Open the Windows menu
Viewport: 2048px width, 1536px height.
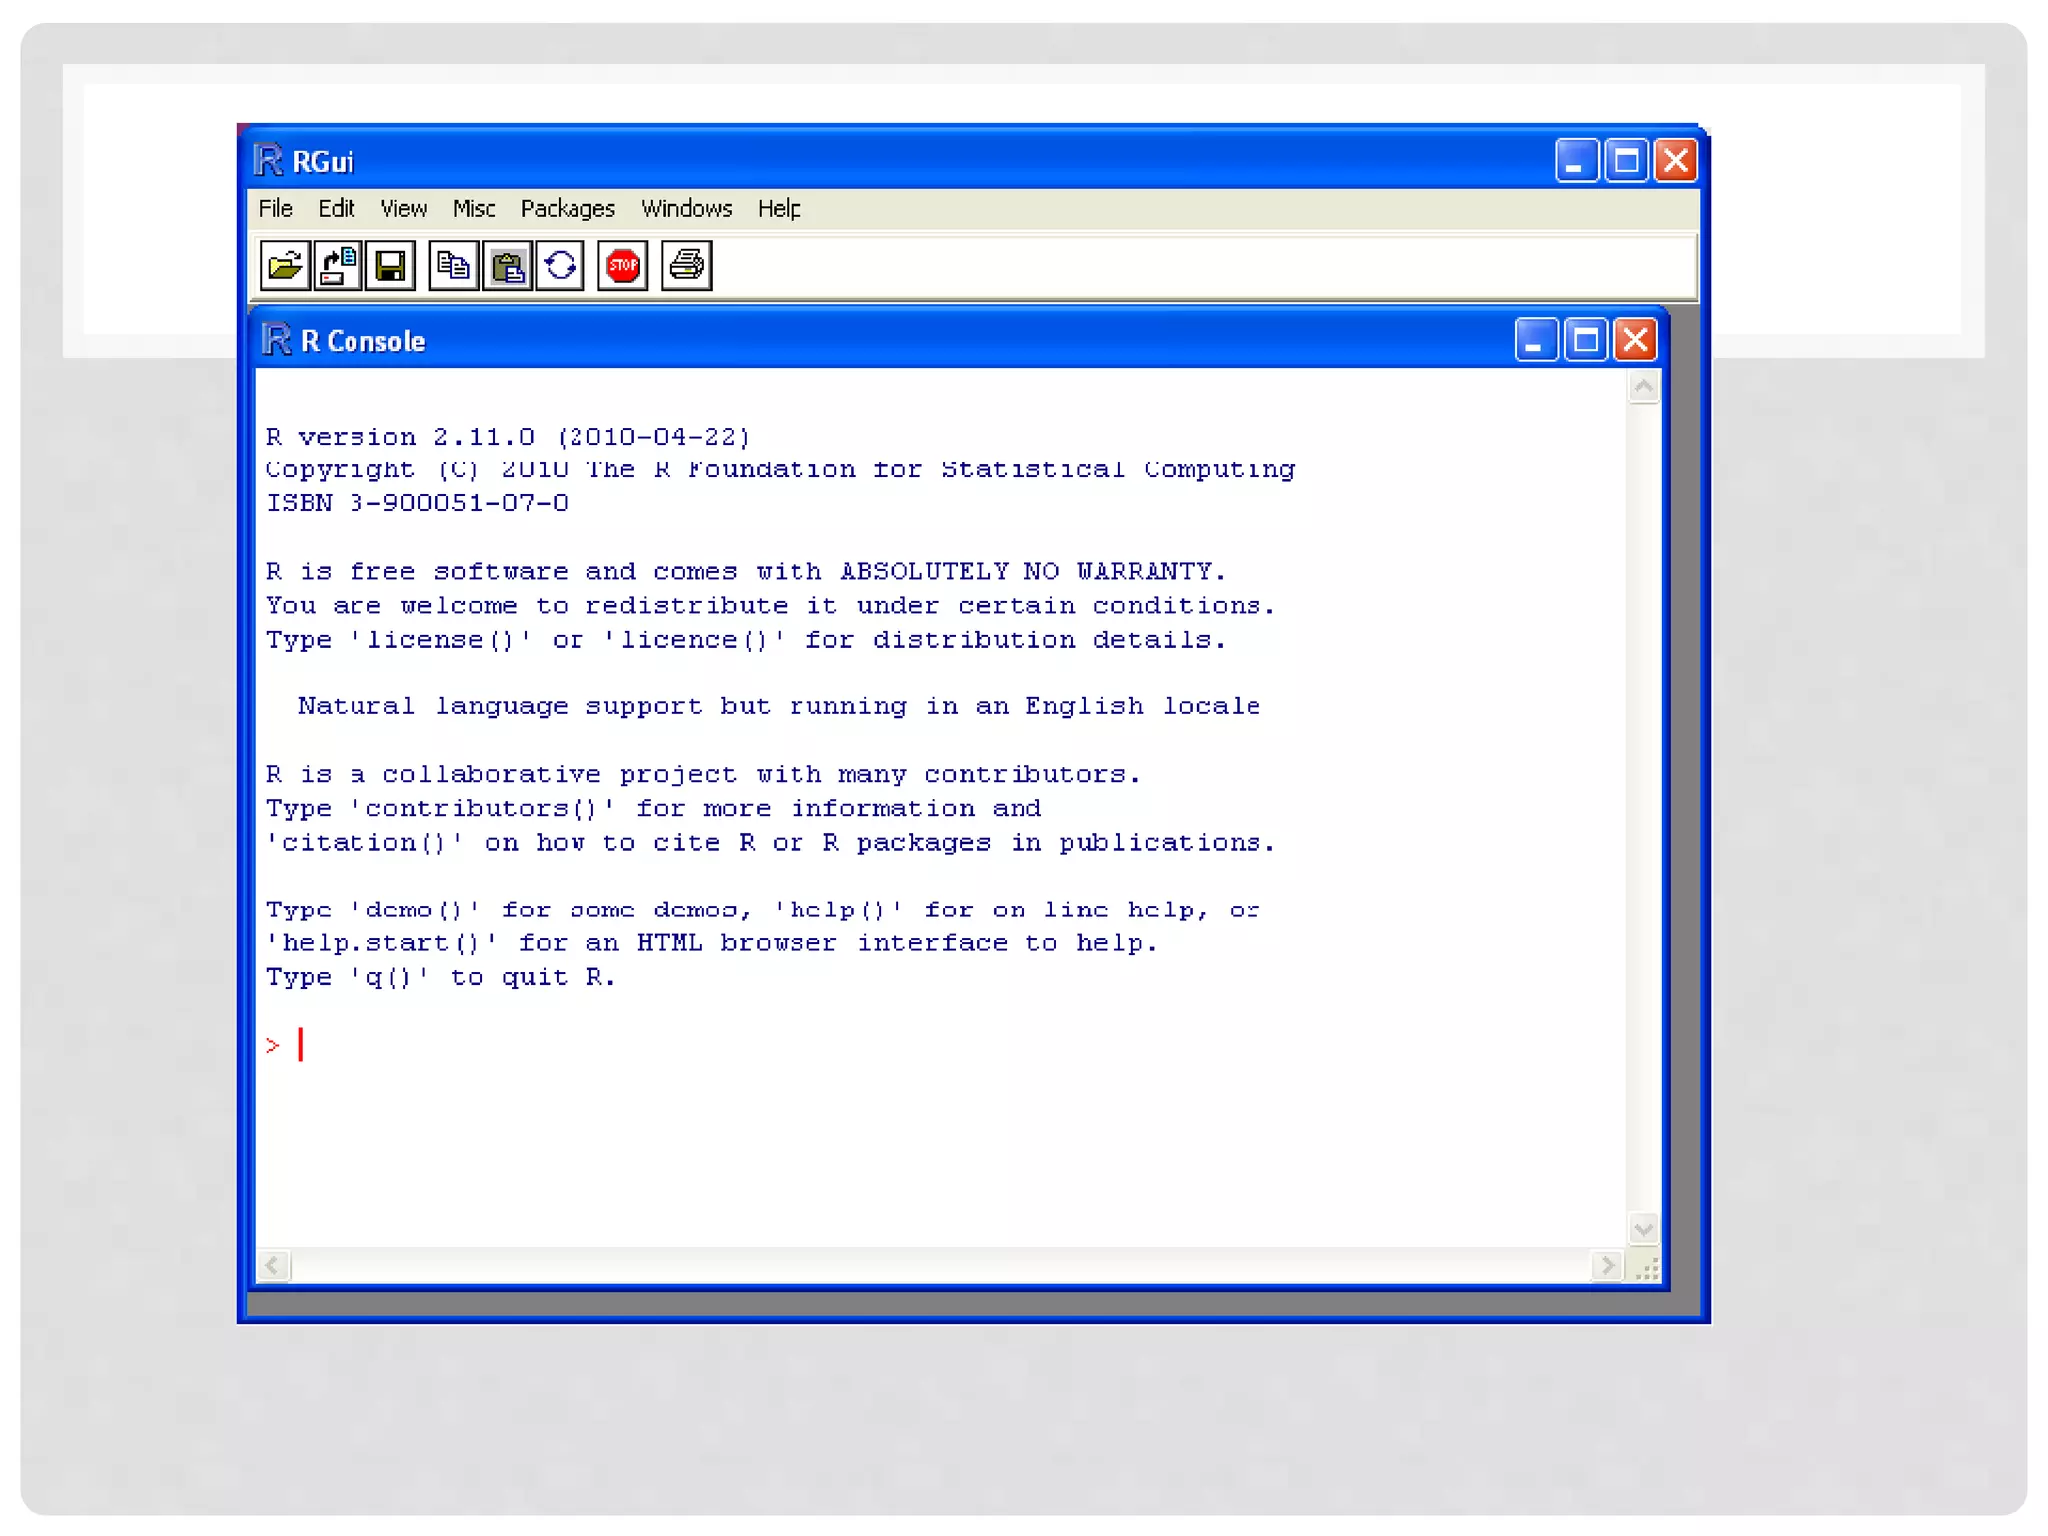tap(686, 209)
